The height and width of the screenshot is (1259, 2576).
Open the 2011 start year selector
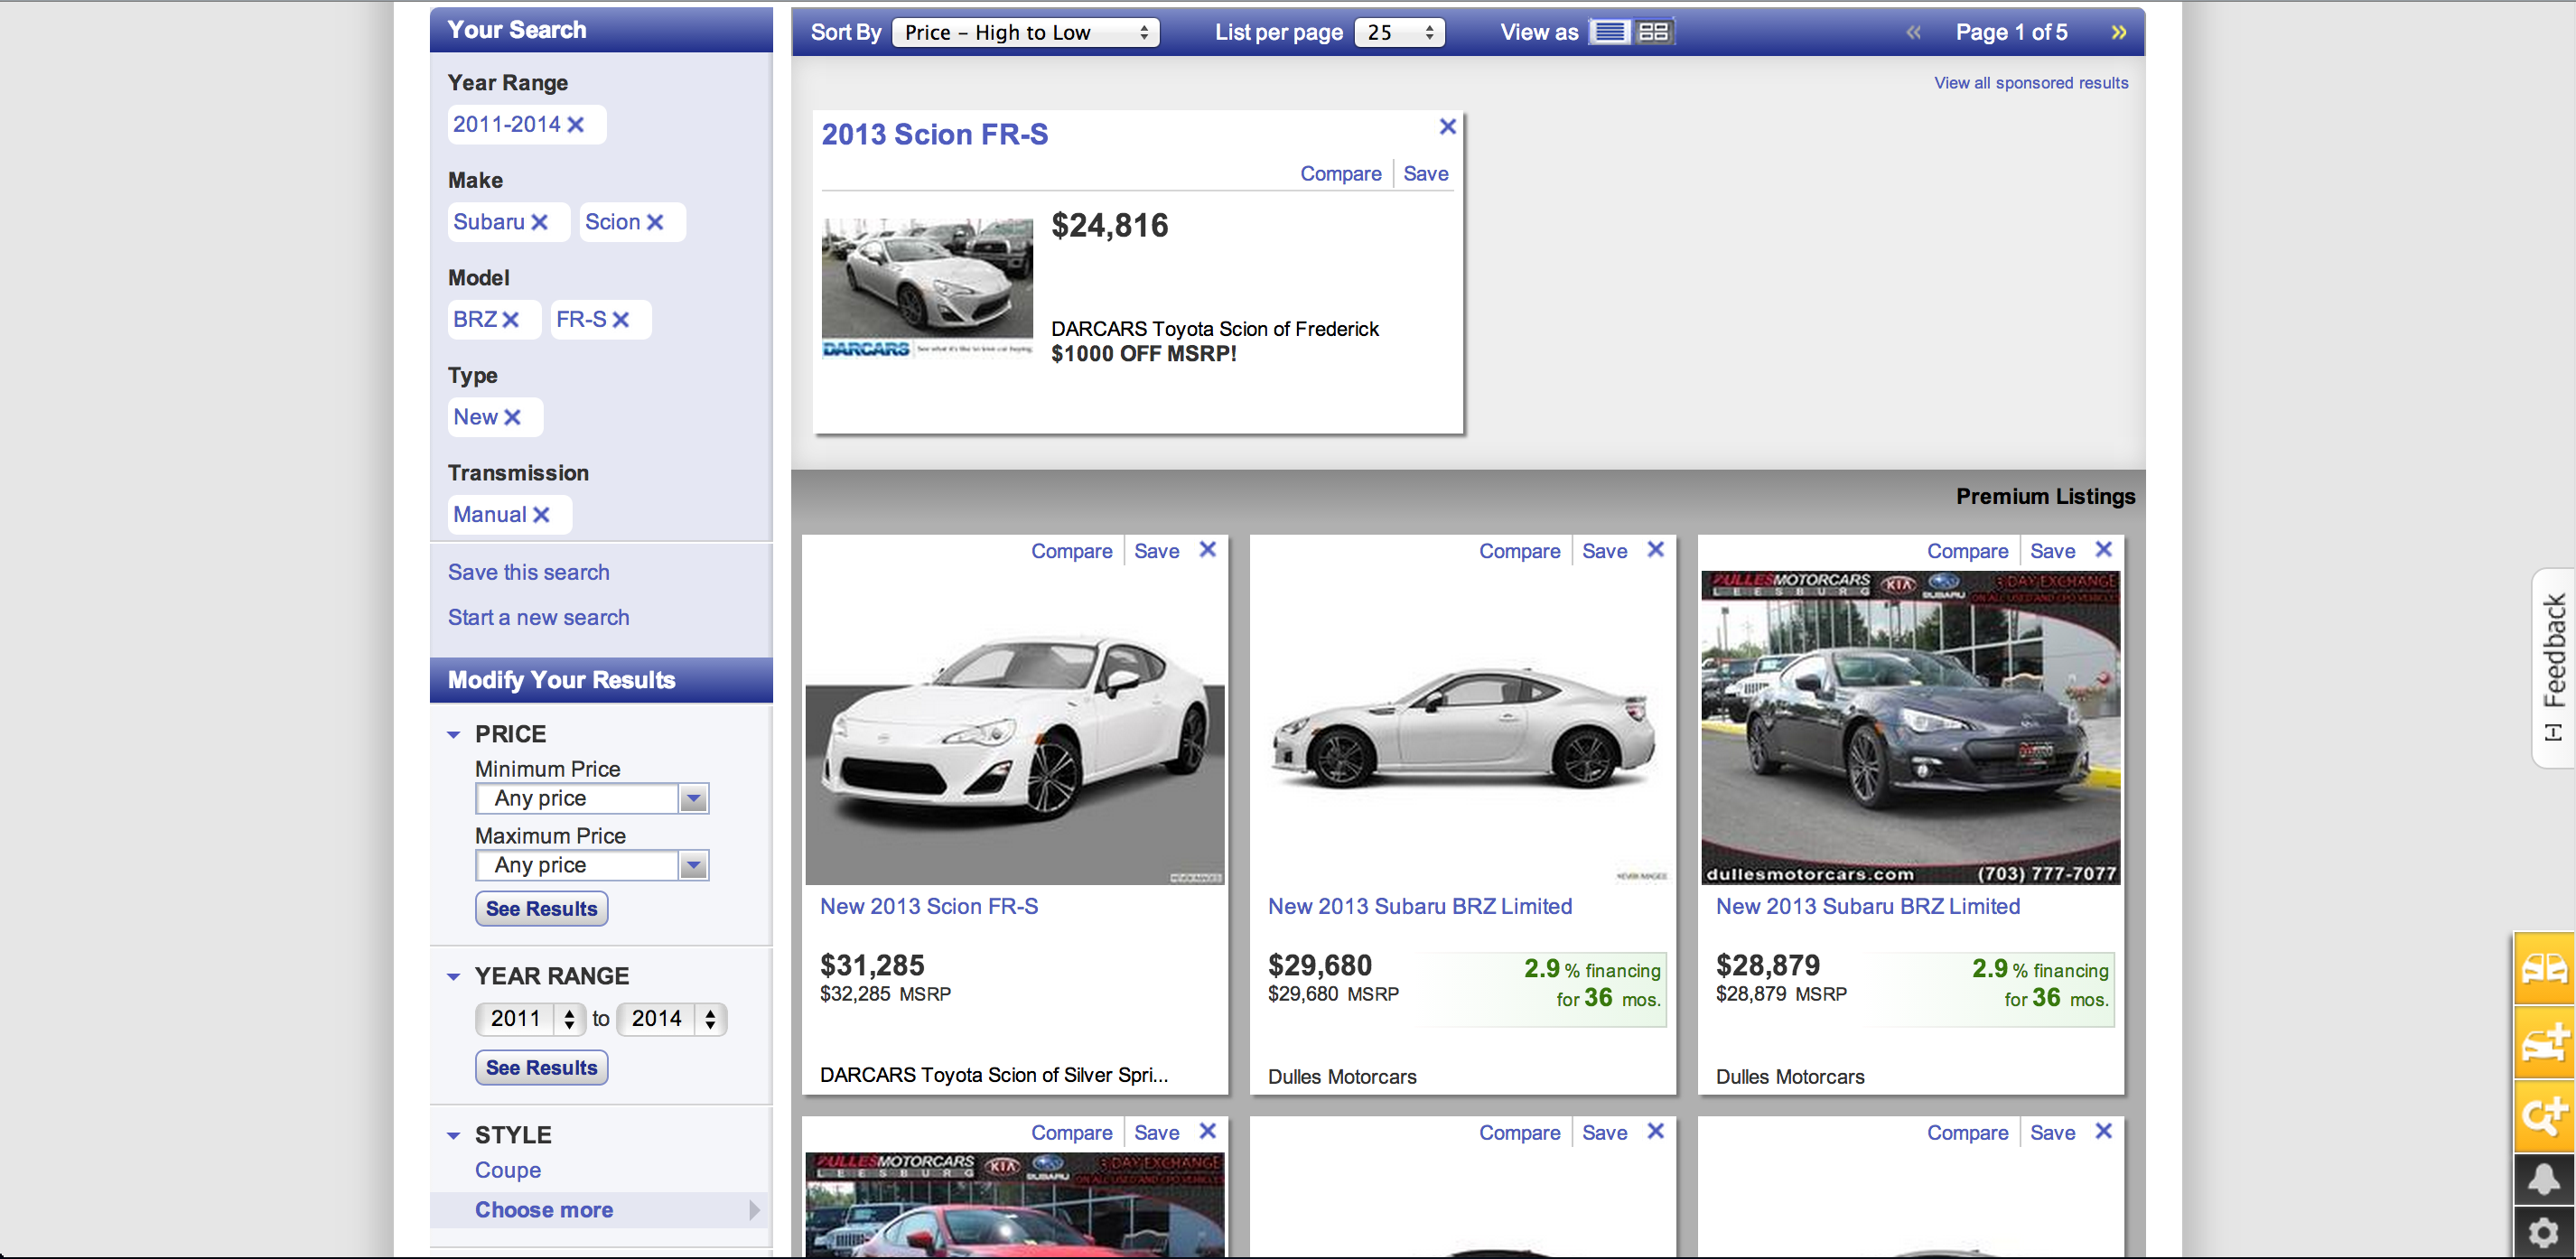pos(530,1019)
